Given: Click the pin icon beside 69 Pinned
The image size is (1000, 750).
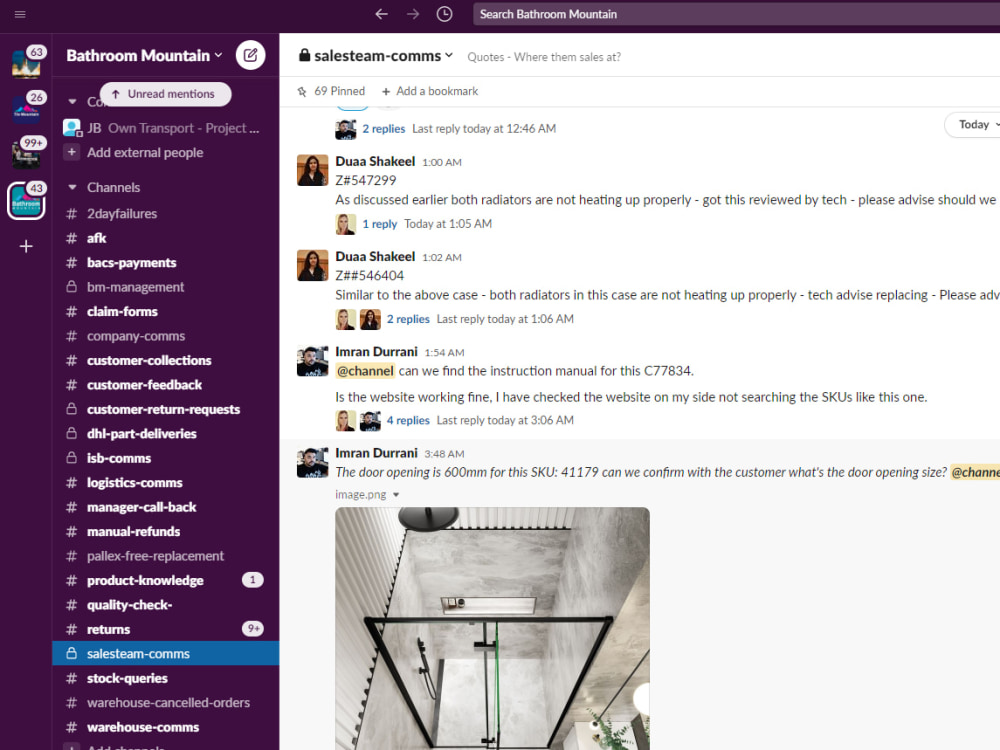Looking at the screenshot, I should (302, 90).
